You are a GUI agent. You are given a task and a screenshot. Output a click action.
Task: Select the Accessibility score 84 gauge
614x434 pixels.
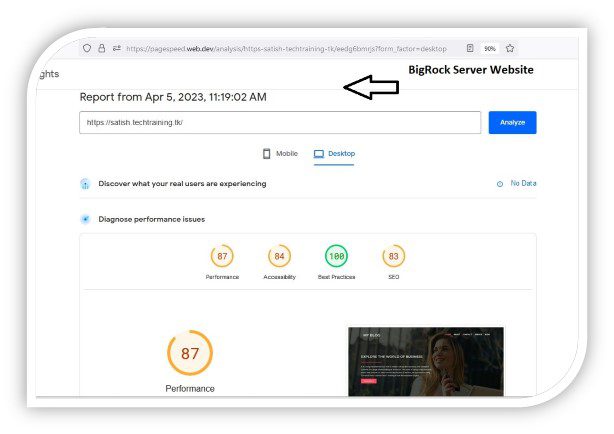coord(279,257)
